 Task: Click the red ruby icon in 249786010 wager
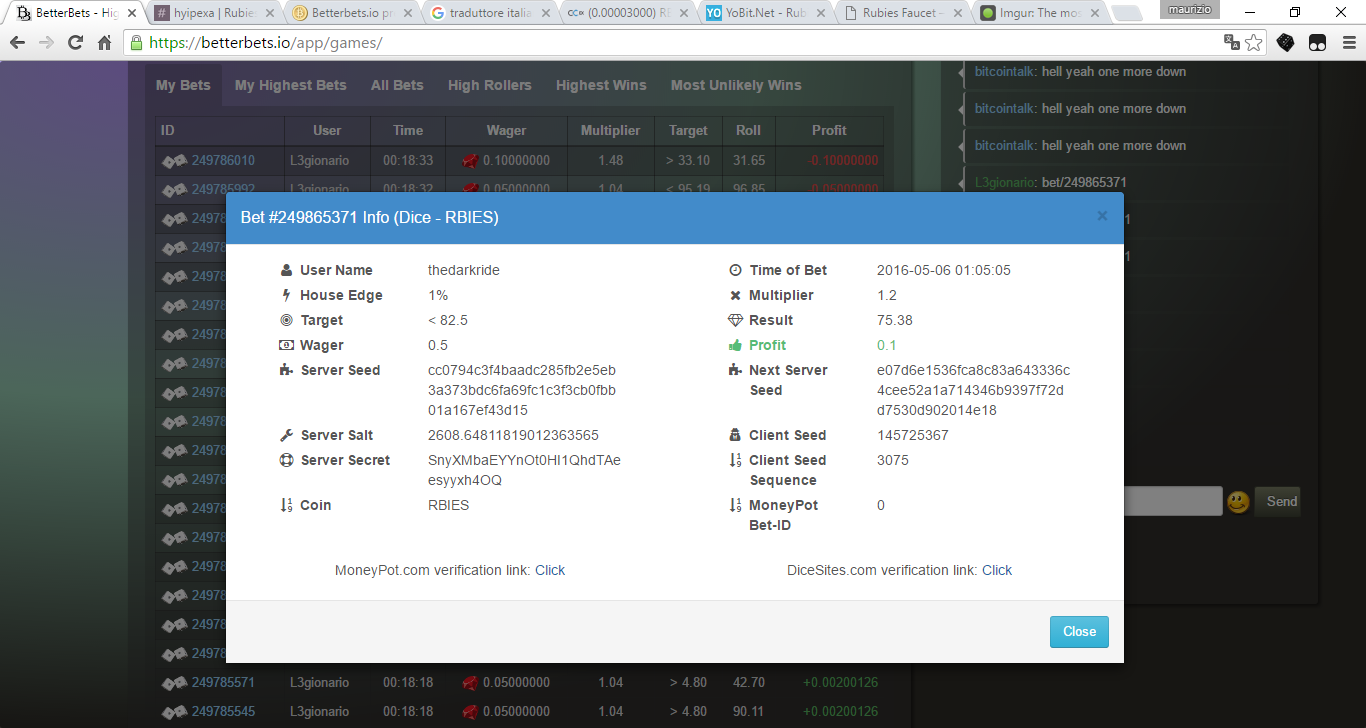tap(470, 160)
